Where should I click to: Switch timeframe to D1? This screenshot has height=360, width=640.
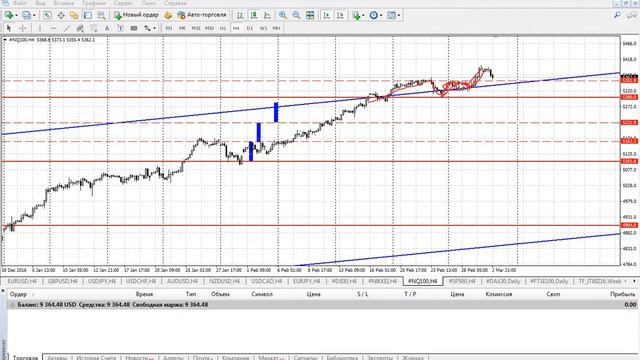(x=250, y=28)
